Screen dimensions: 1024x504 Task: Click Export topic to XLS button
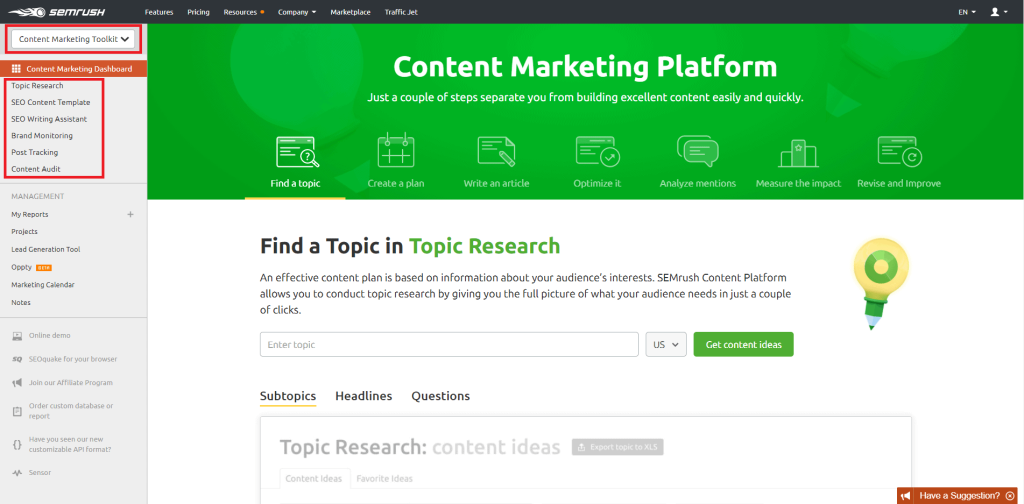[618, 447]
